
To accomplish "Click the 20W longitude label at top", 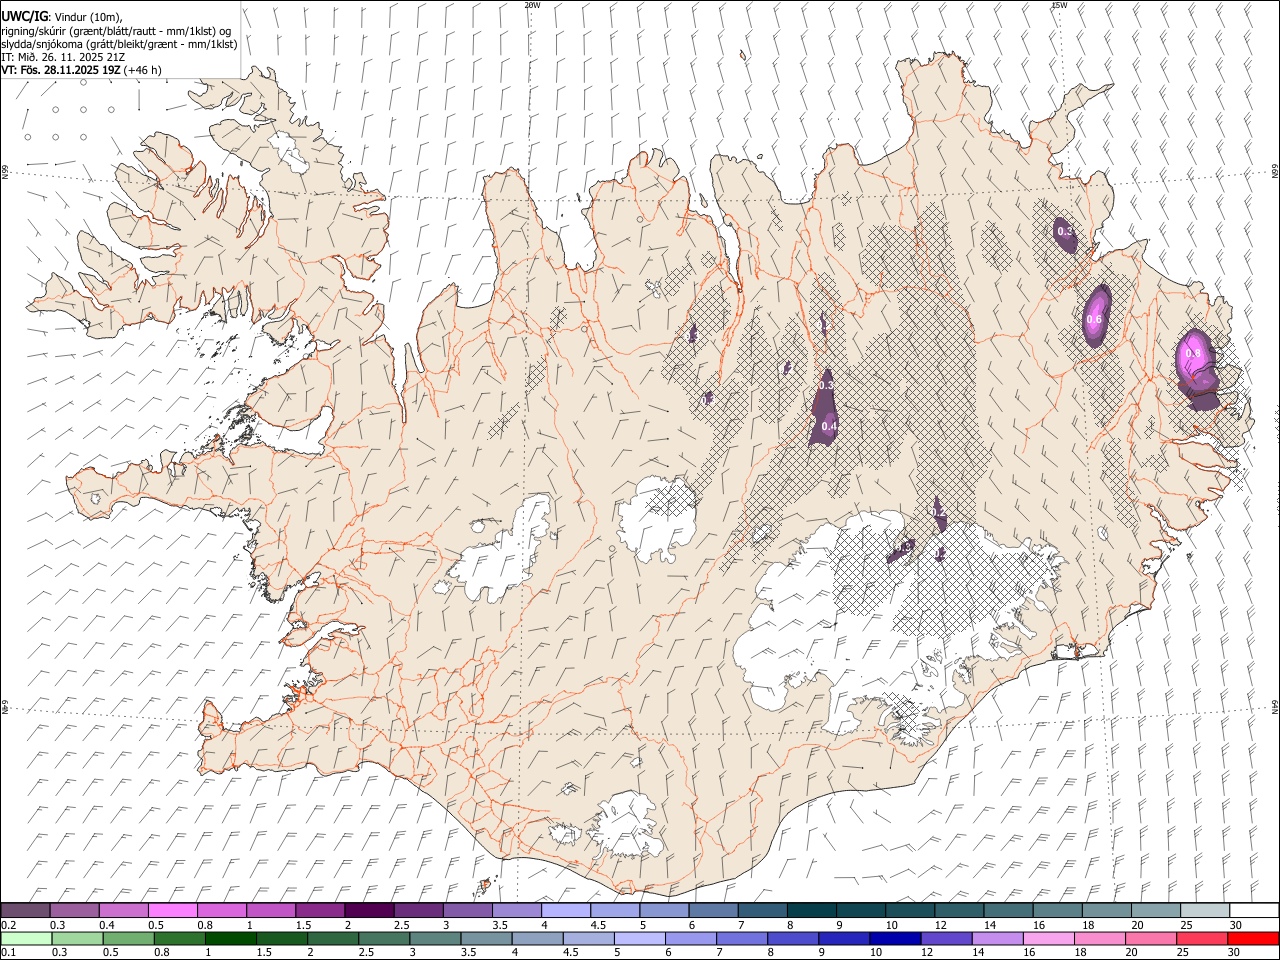I will [532, 5].
